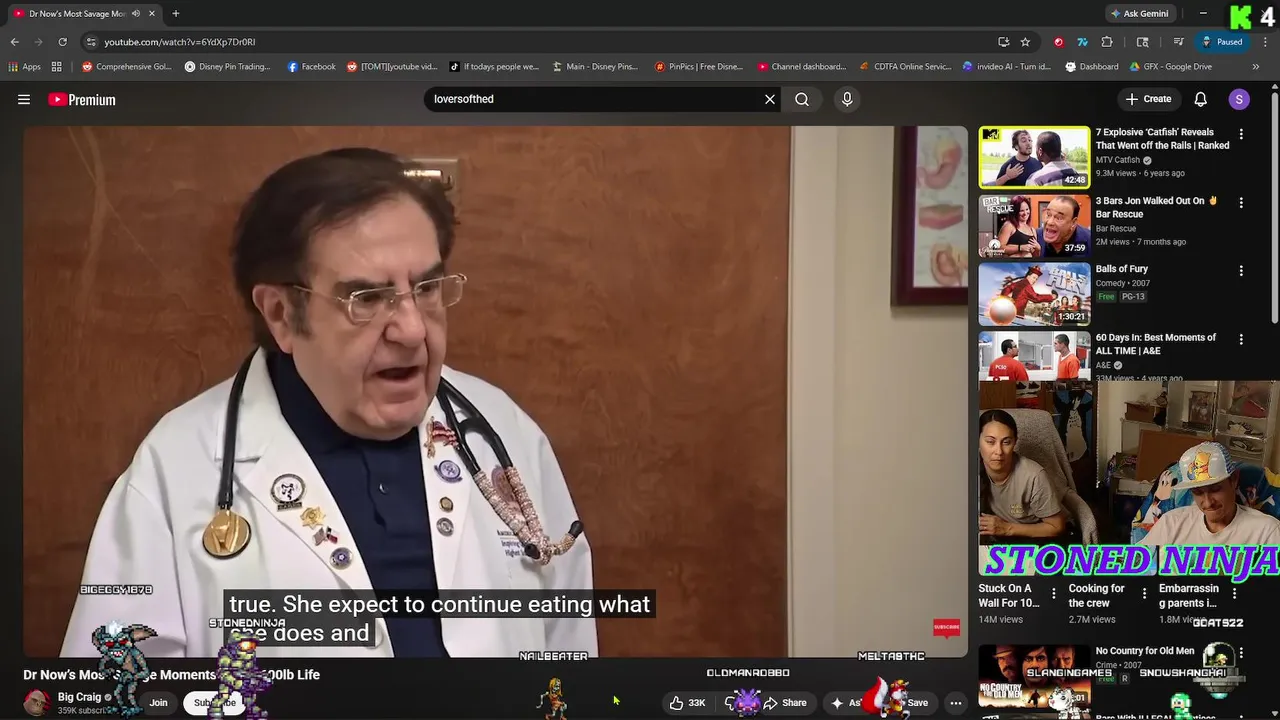Viewport: 1280px width, 720px height.
Task: Share the video with the Share button
Action: tap(785, 703)
